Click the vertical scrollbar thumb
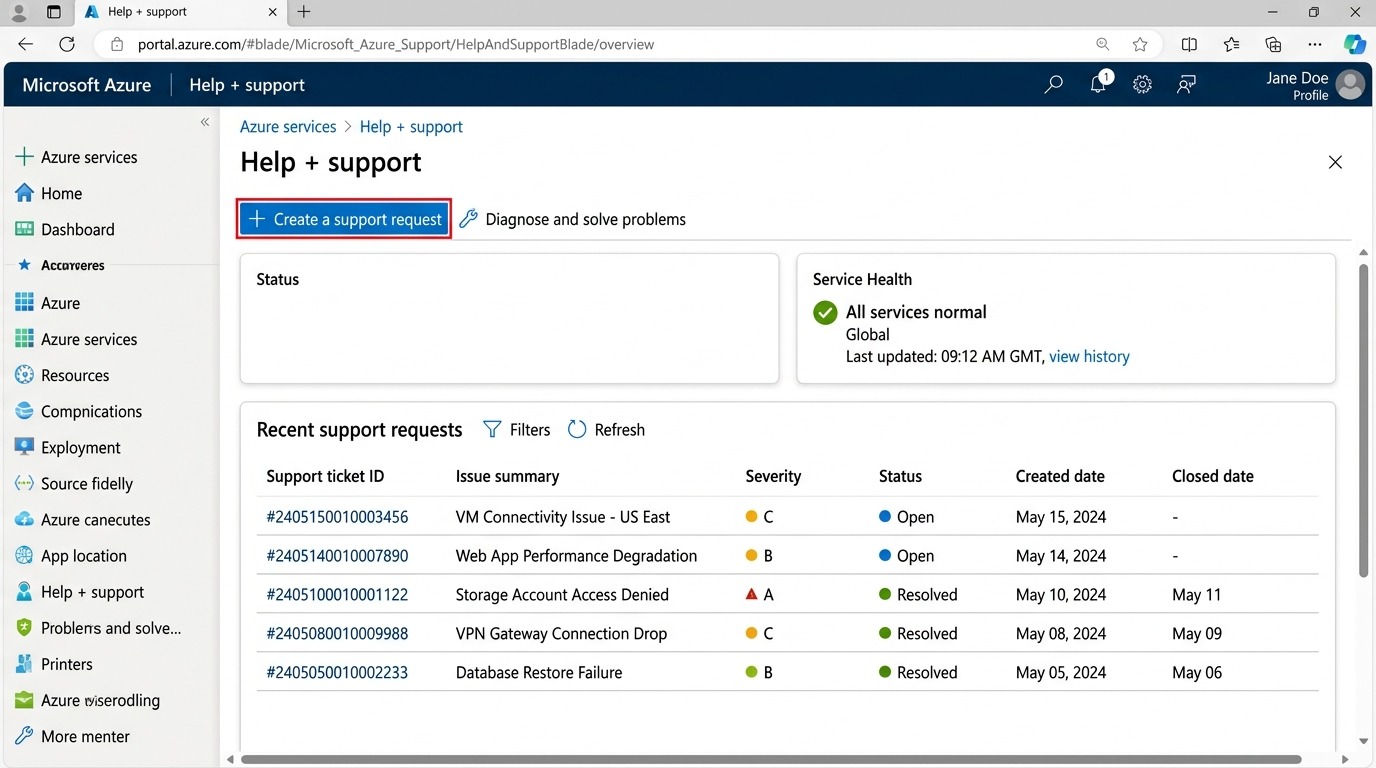The height and width of the screenshot is (768, 1376). [1363, 421]
